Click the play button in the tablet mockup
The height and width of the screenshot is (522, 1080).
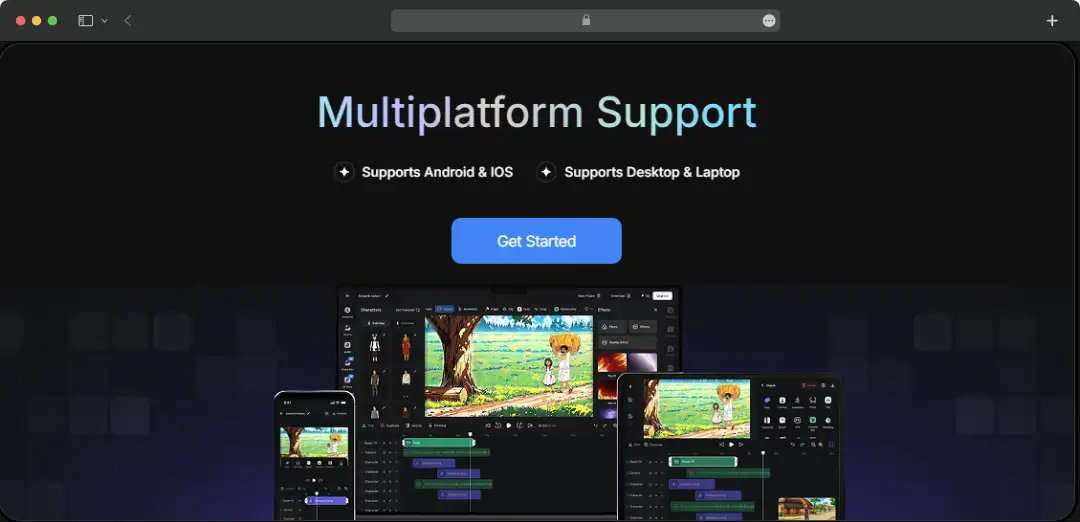pos(731,444)
